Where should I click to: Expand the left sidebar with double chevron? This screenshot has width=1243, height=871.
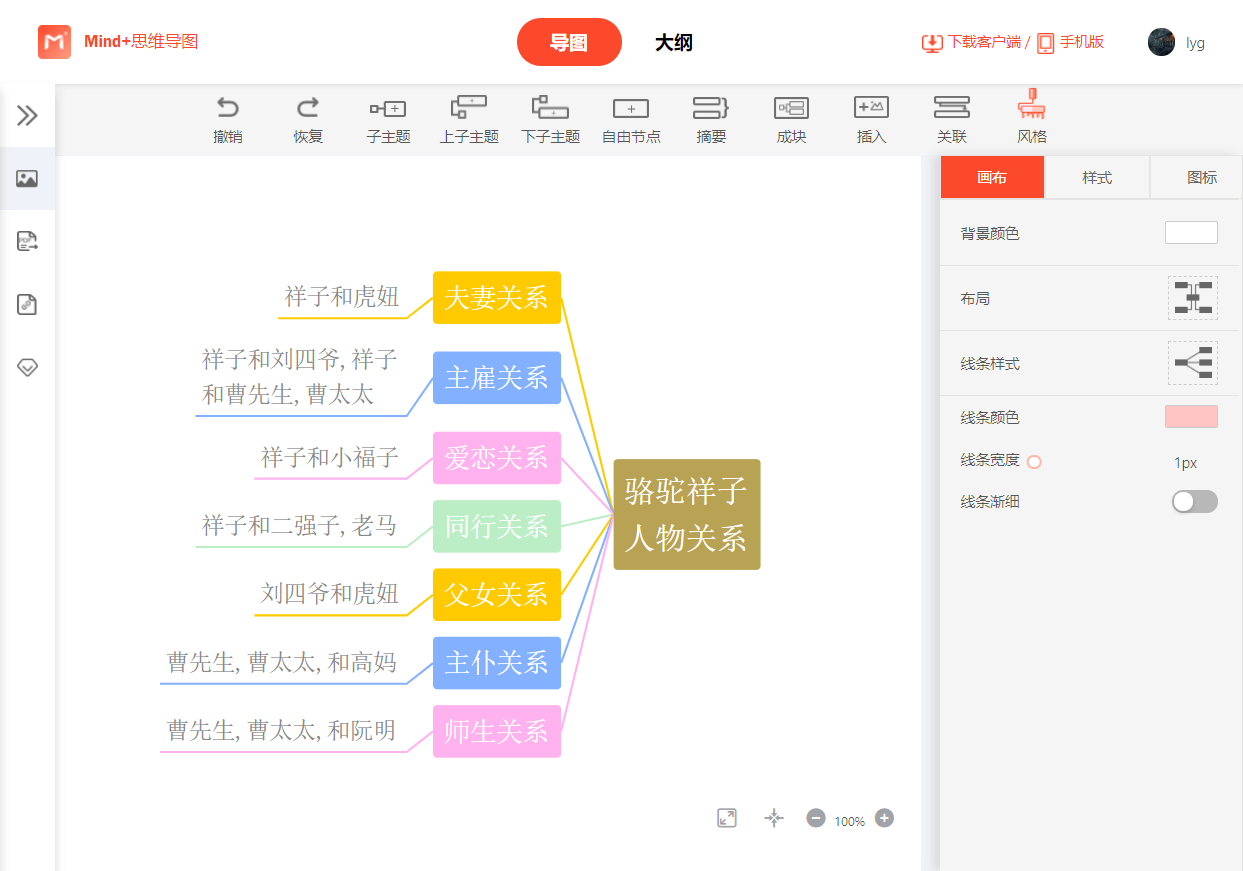[x=27, y=115]
